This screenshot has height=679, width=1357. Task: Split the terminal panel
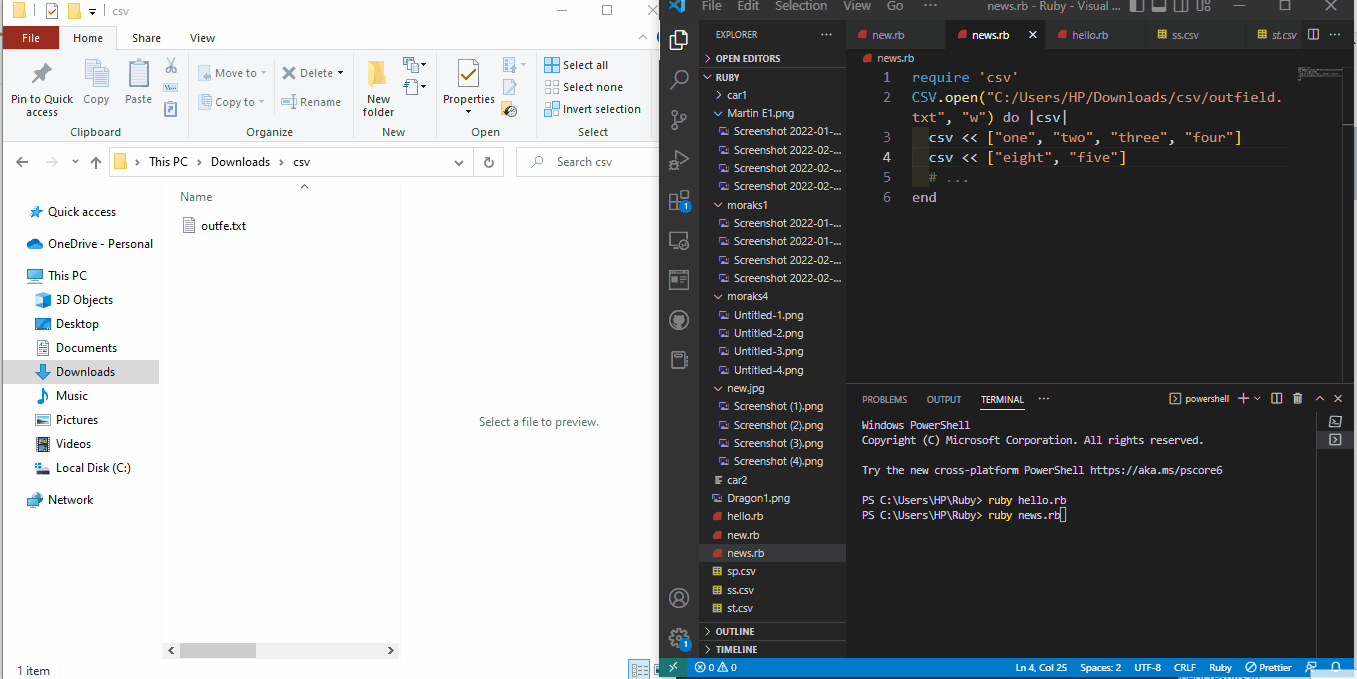(1277, 398)
